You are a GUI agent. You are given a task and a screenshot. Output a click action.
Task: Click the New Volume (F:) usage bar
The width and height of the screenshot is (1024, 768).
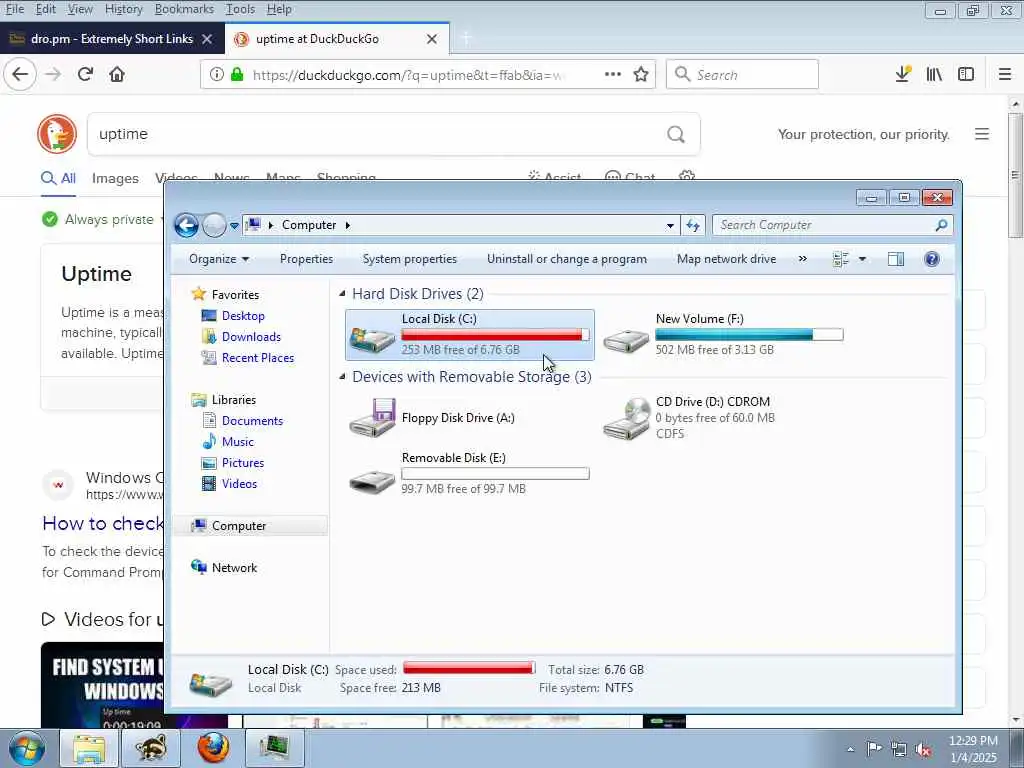point(749,335)
